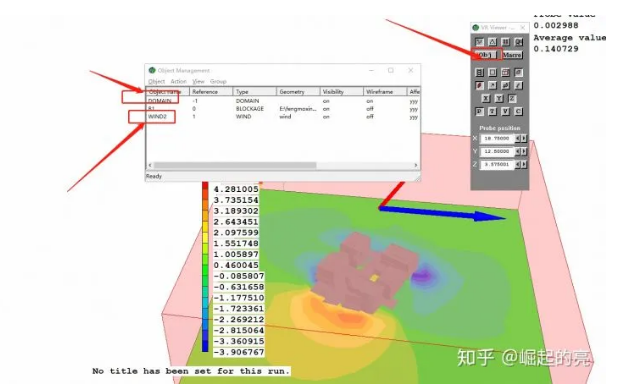Maximize the Object Management window

pos(391,70)
